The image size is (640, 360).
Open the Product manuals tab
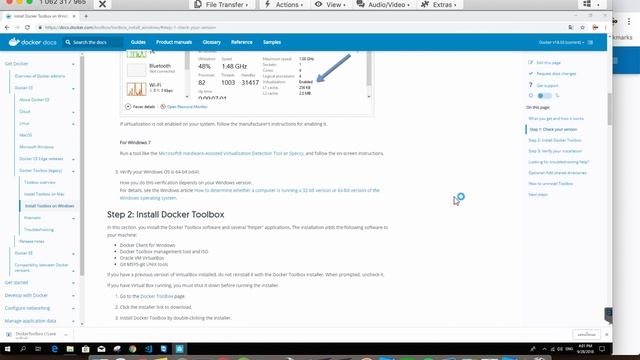[x=174, y=42]
